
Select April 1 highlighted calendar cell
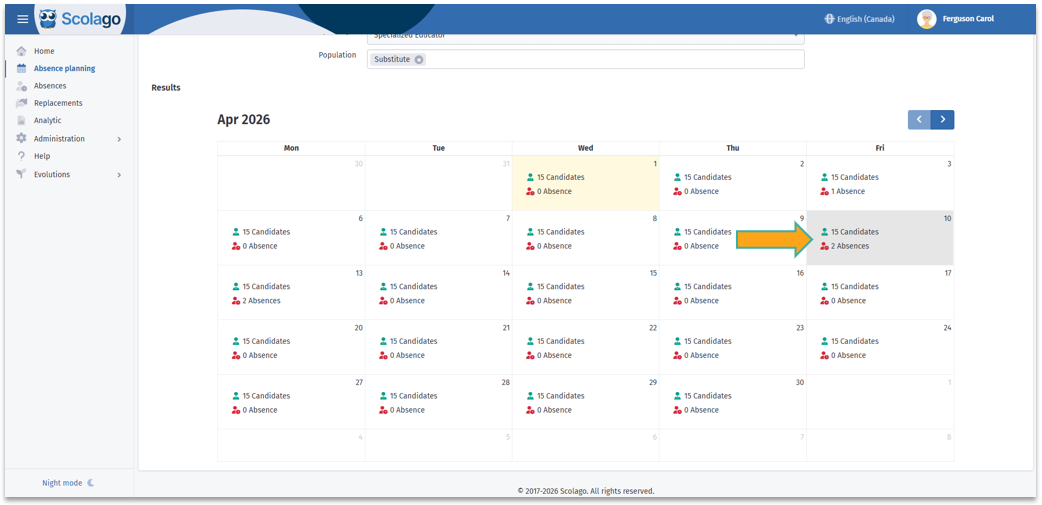585,183
